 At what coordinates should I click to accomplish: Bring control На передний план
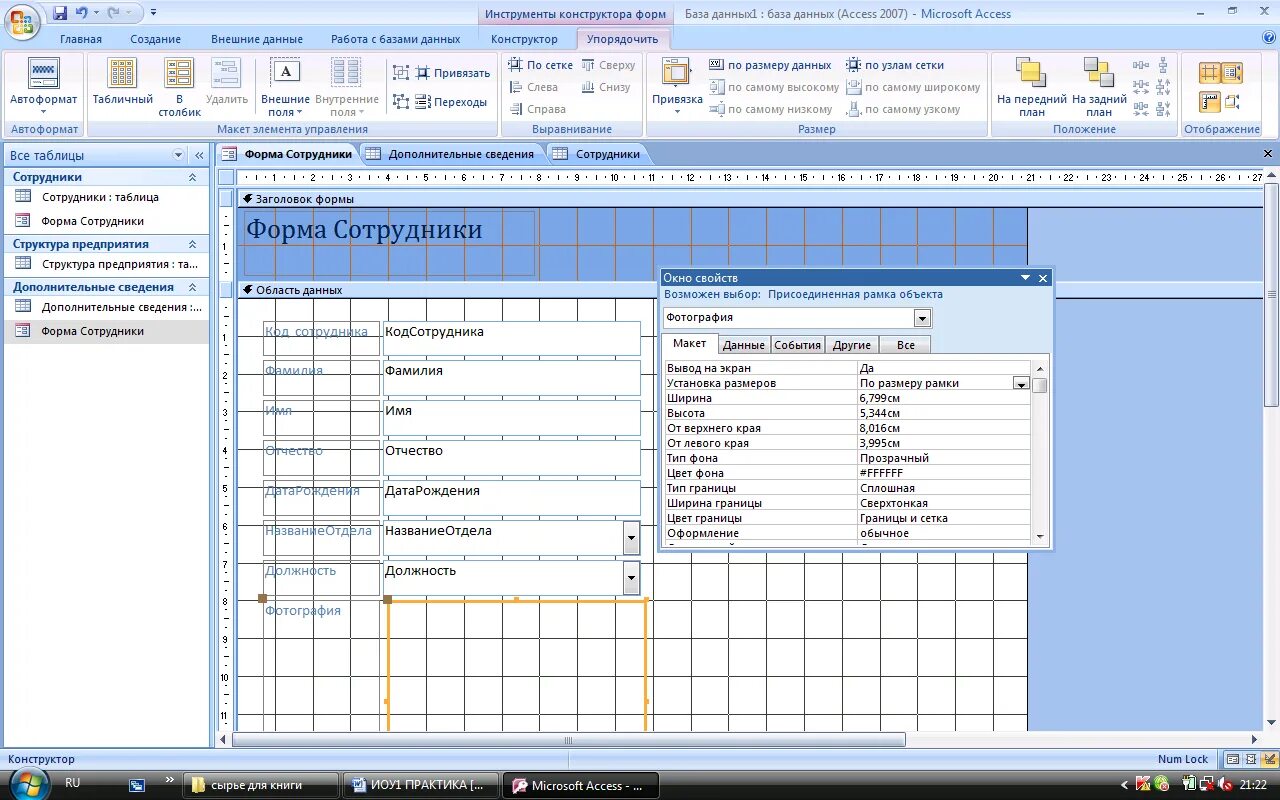coord(1032,86)
